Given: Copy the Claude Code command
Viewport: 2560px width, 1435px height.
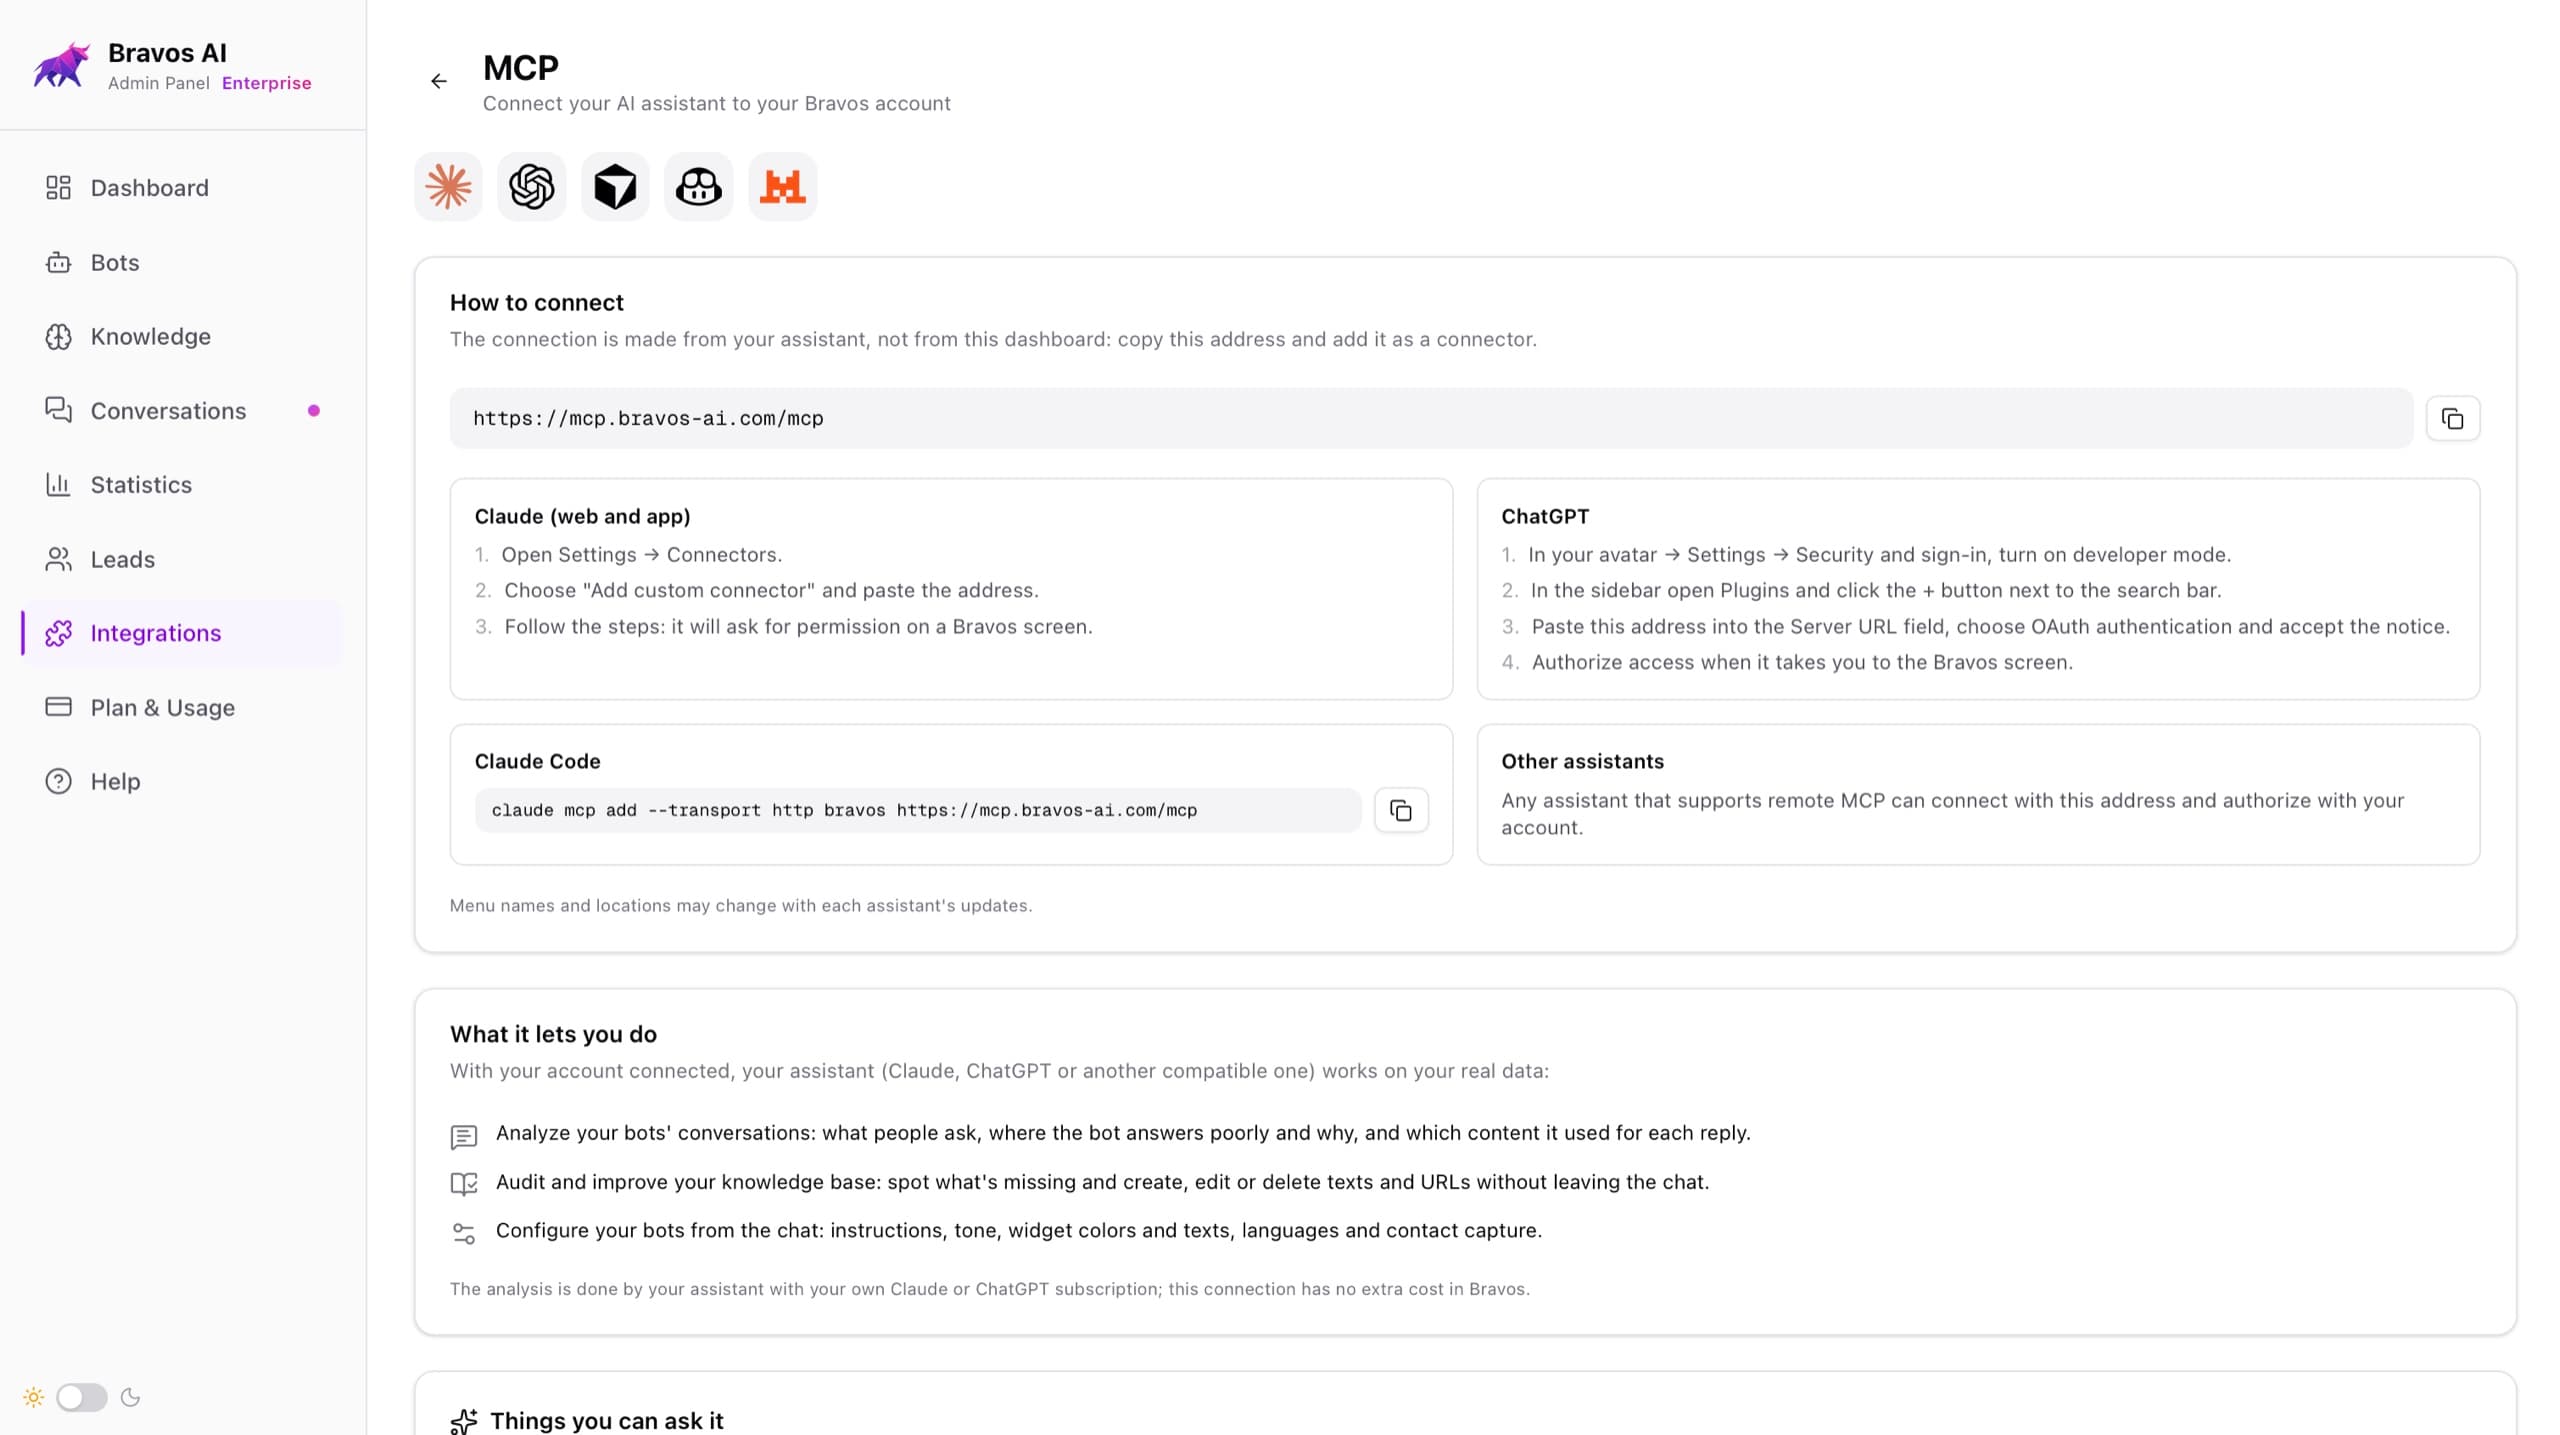Looking at the screenshot, I should point(1401,810).
